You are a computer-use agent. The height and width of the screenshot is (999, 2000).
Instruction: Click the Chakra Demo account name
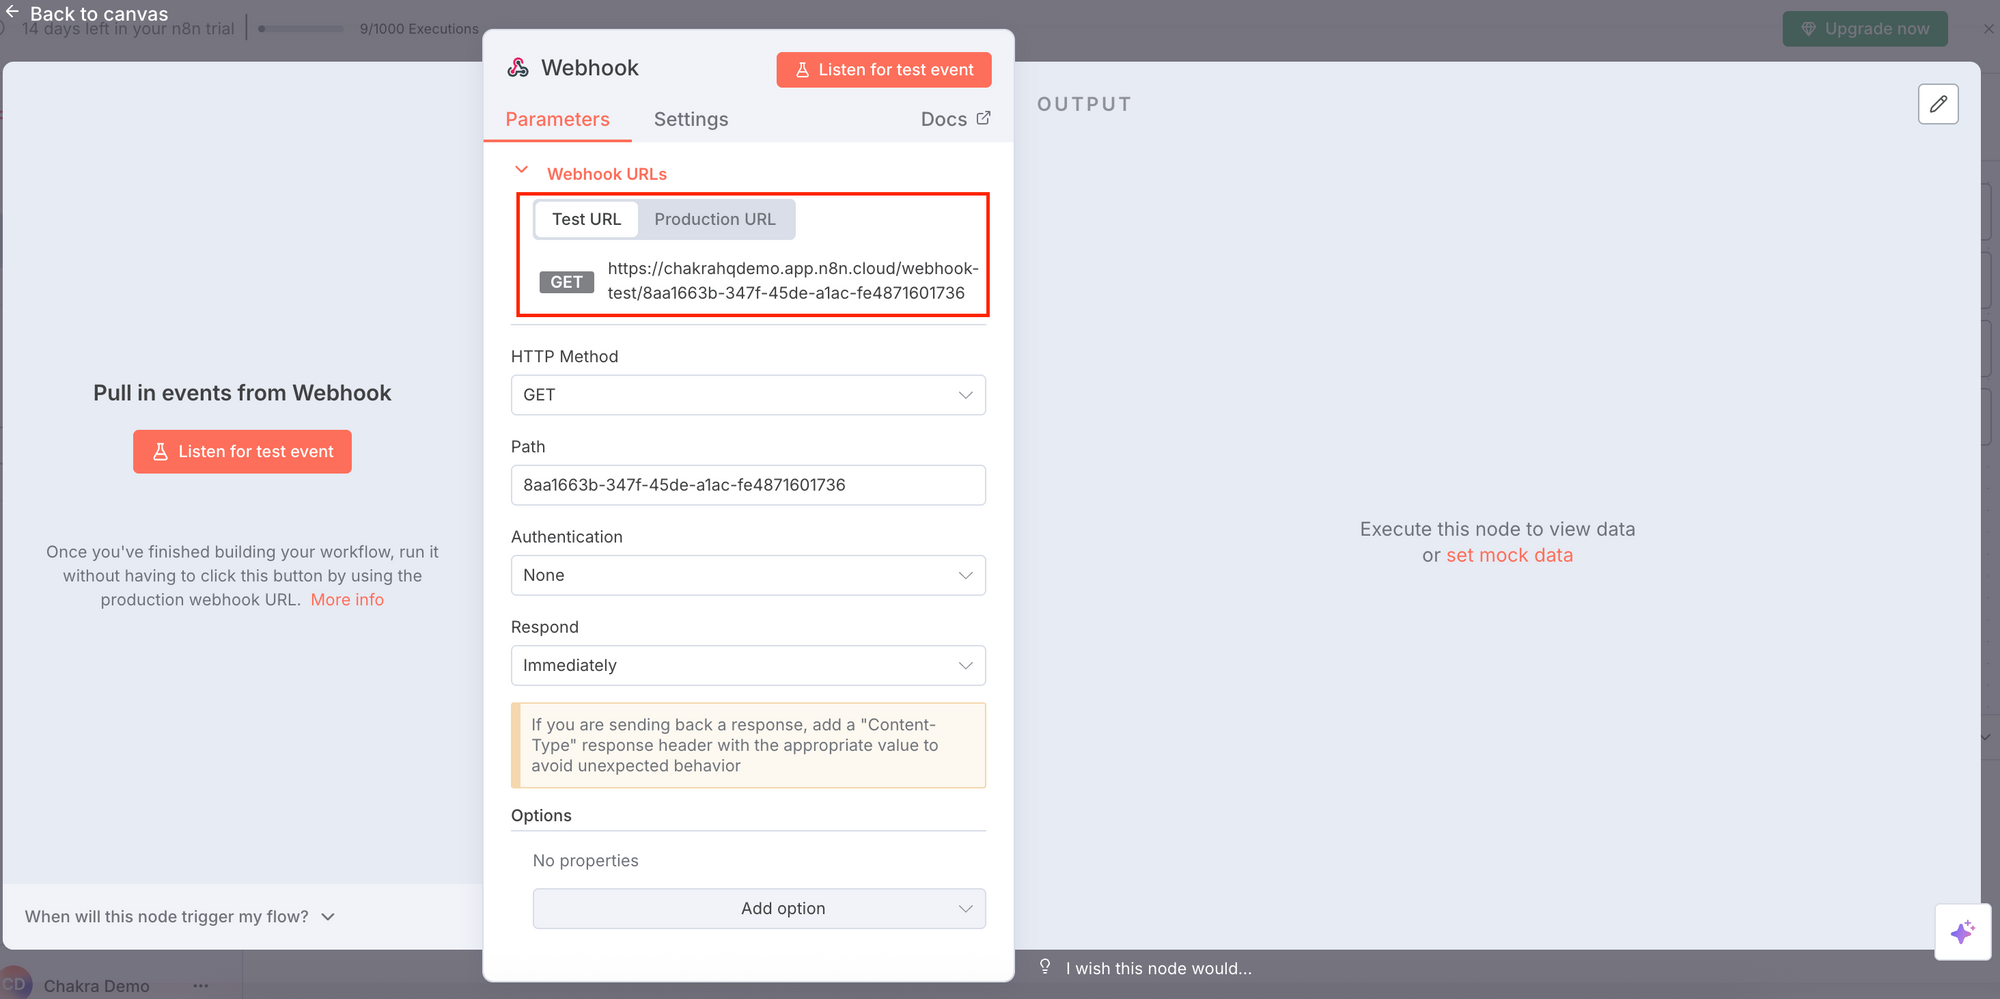[96, 986]
